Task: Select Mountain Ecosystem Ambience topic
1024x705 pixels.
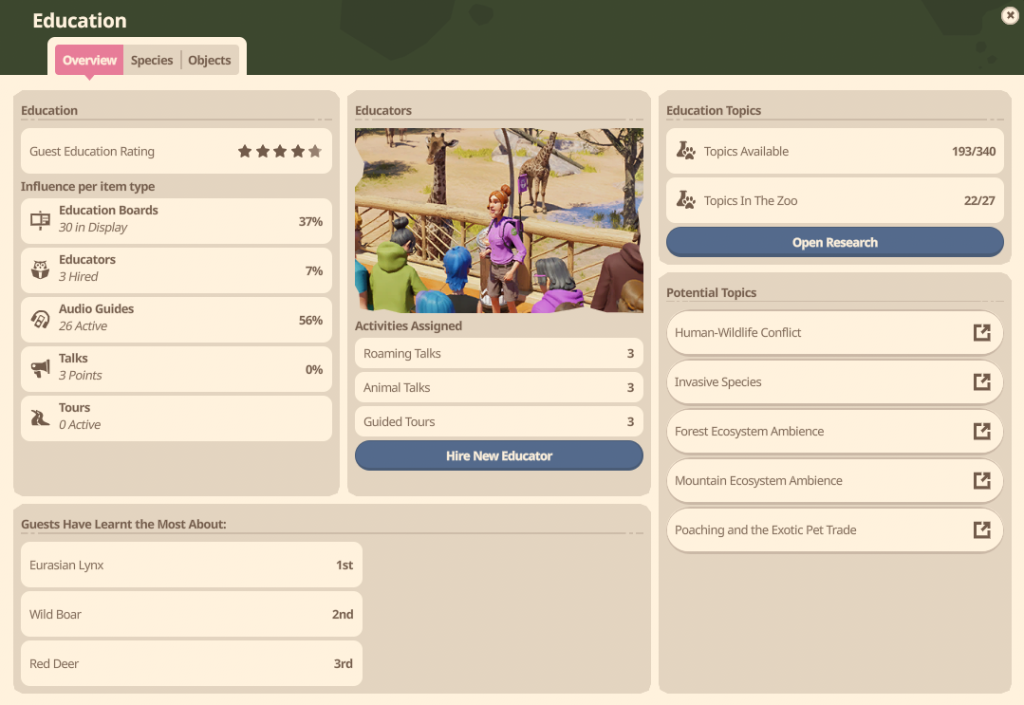Action: pyautogui.click(x=834, y=480)
